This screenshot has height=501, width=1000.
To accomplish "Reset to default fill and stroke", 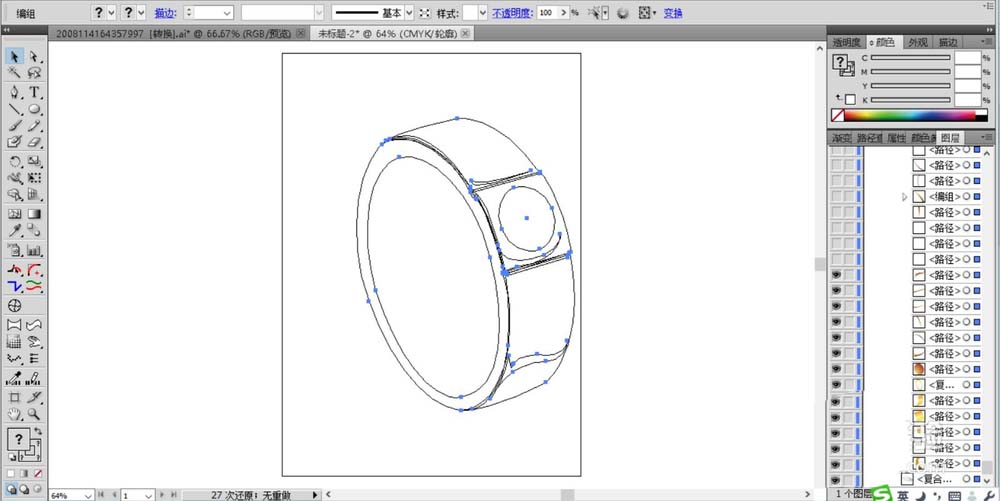I will coord(11,457).
